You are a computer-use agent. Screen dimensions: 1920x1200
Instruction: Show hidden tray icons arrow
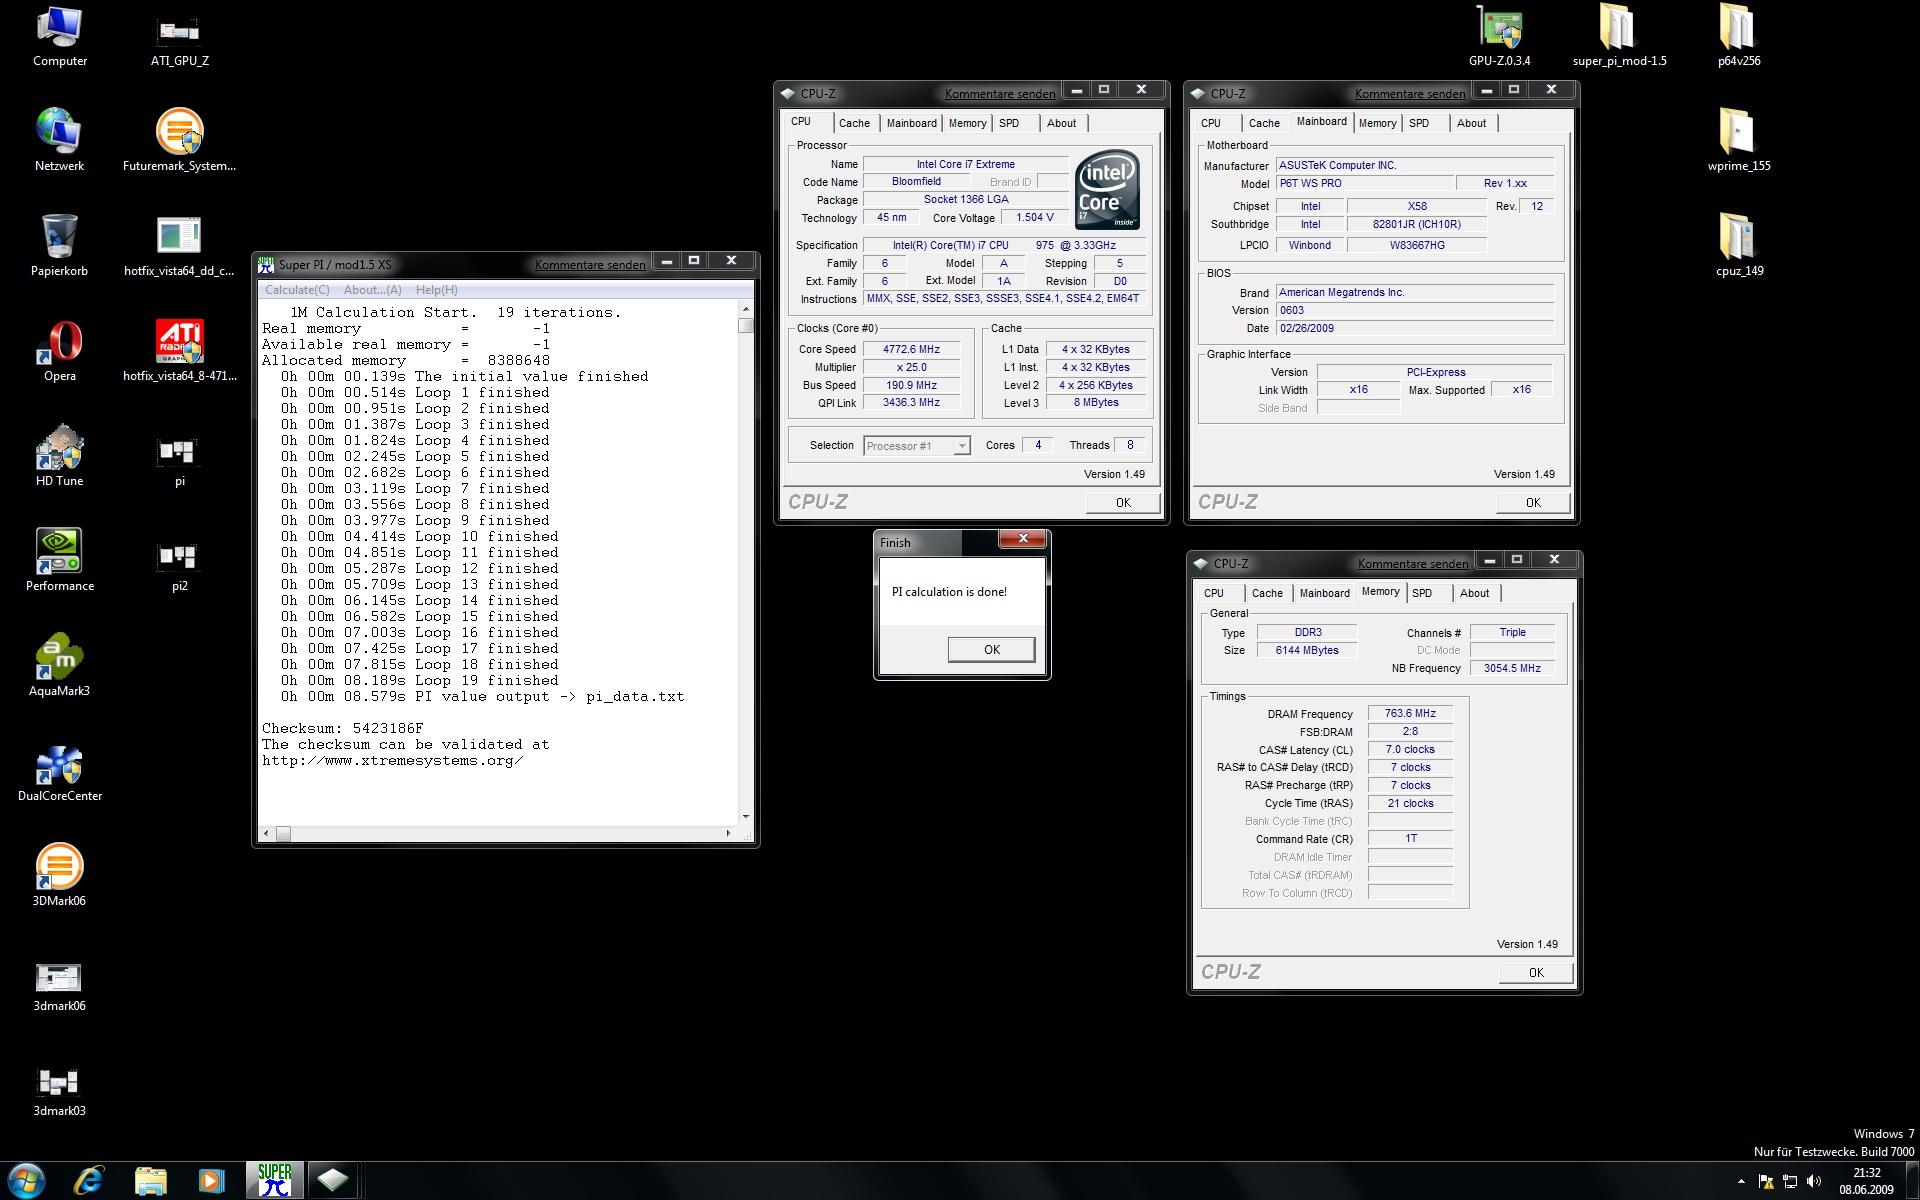pyautogui.click(x=1741, y=1181)
